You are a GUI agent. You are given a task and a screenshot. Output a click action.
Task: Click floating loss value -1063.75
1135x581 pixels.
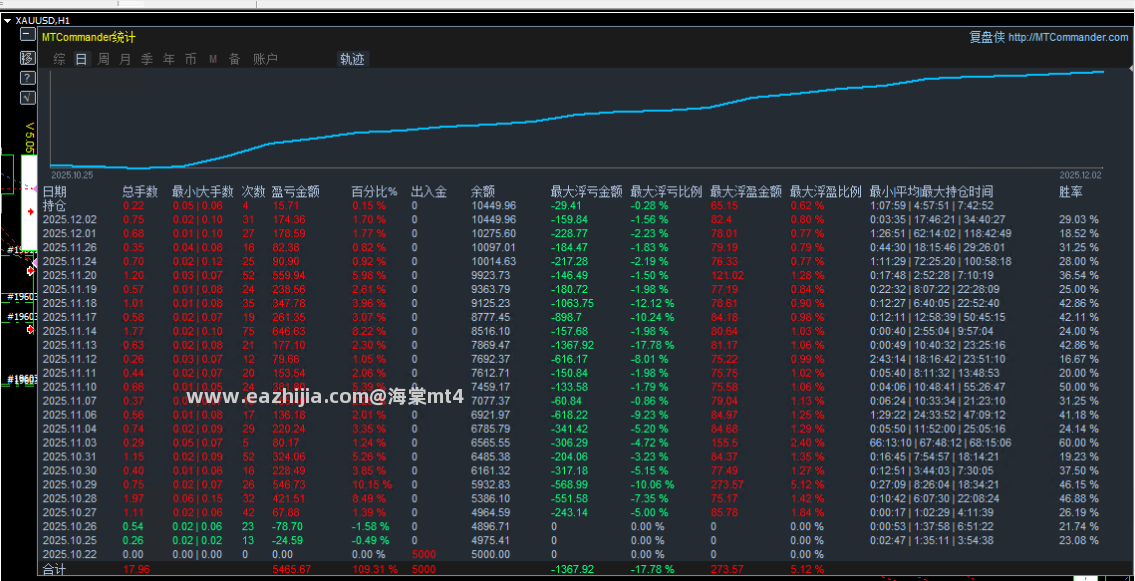575,303
